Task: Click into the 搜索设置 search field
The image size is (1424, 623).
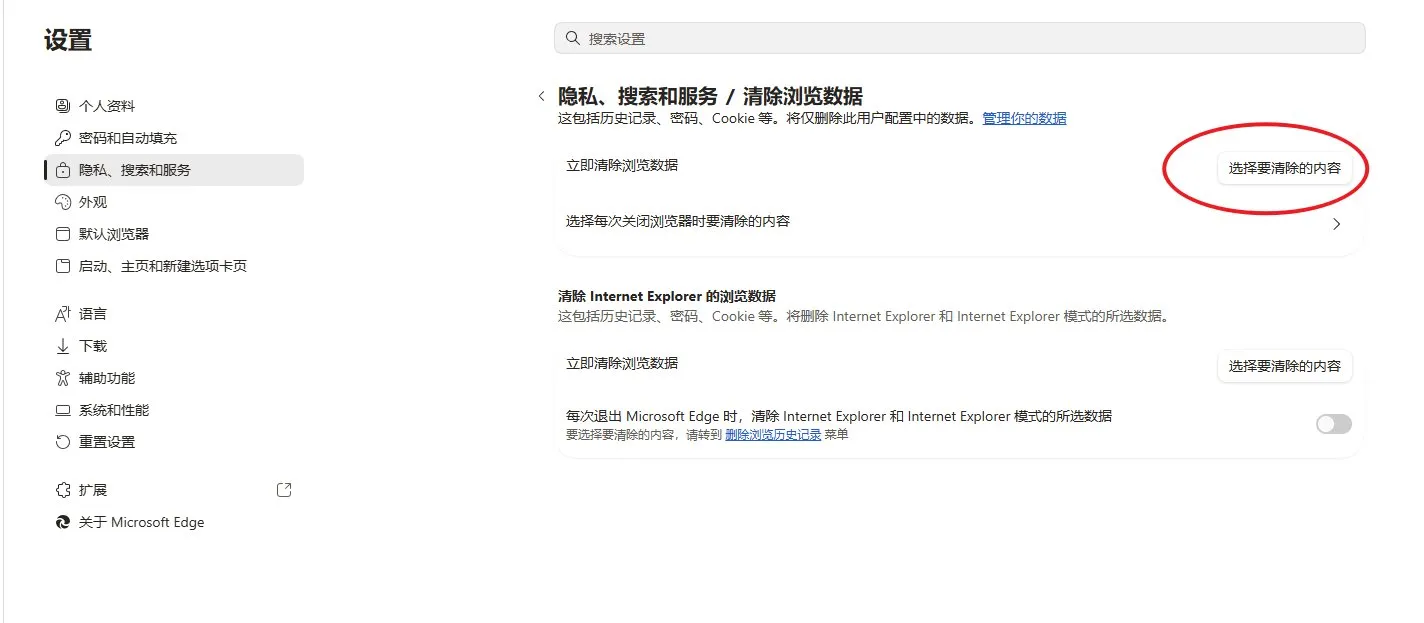Action: [959, 38]
